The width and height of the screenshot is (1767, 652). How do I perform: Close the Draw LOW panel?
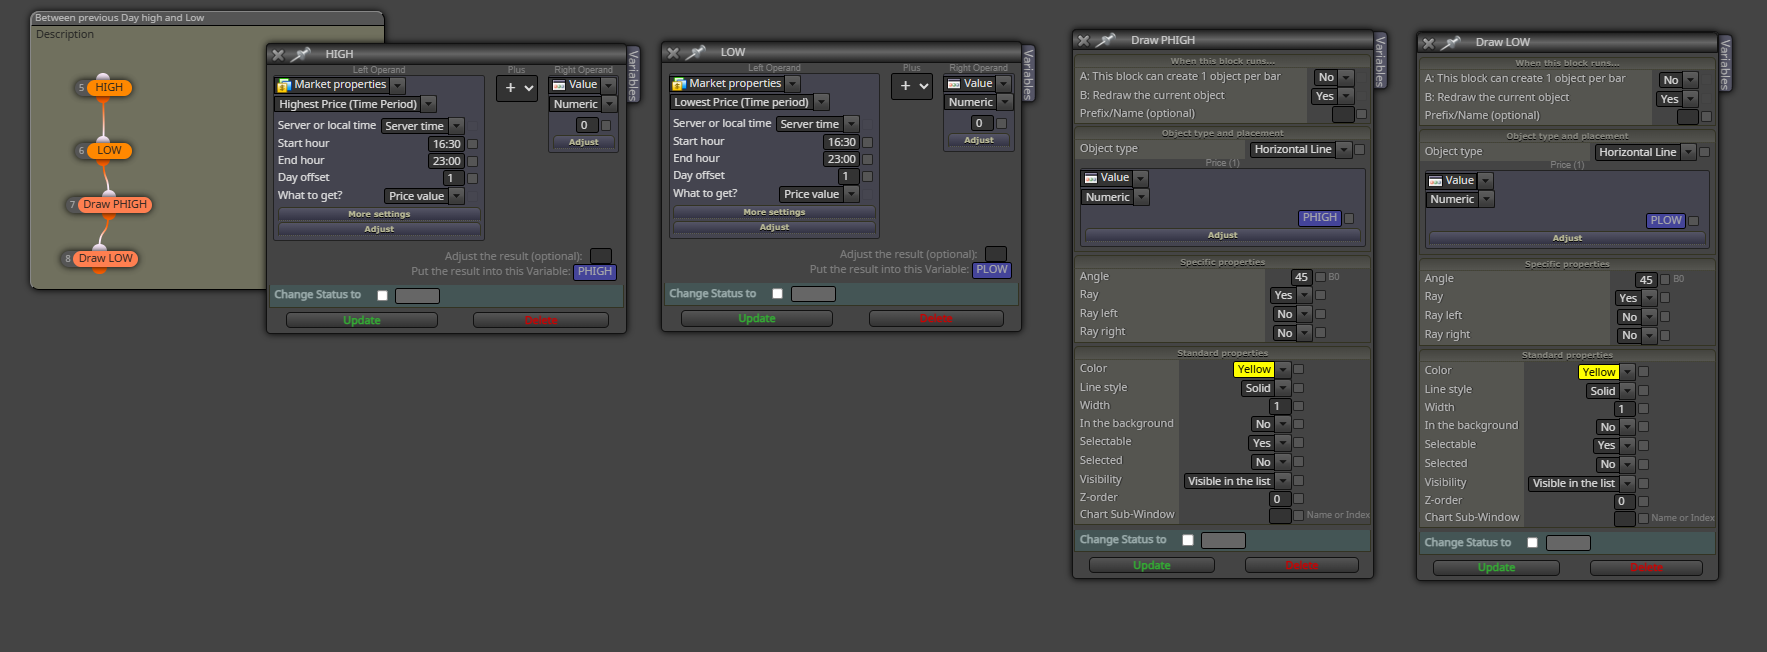pos(1428,43)
